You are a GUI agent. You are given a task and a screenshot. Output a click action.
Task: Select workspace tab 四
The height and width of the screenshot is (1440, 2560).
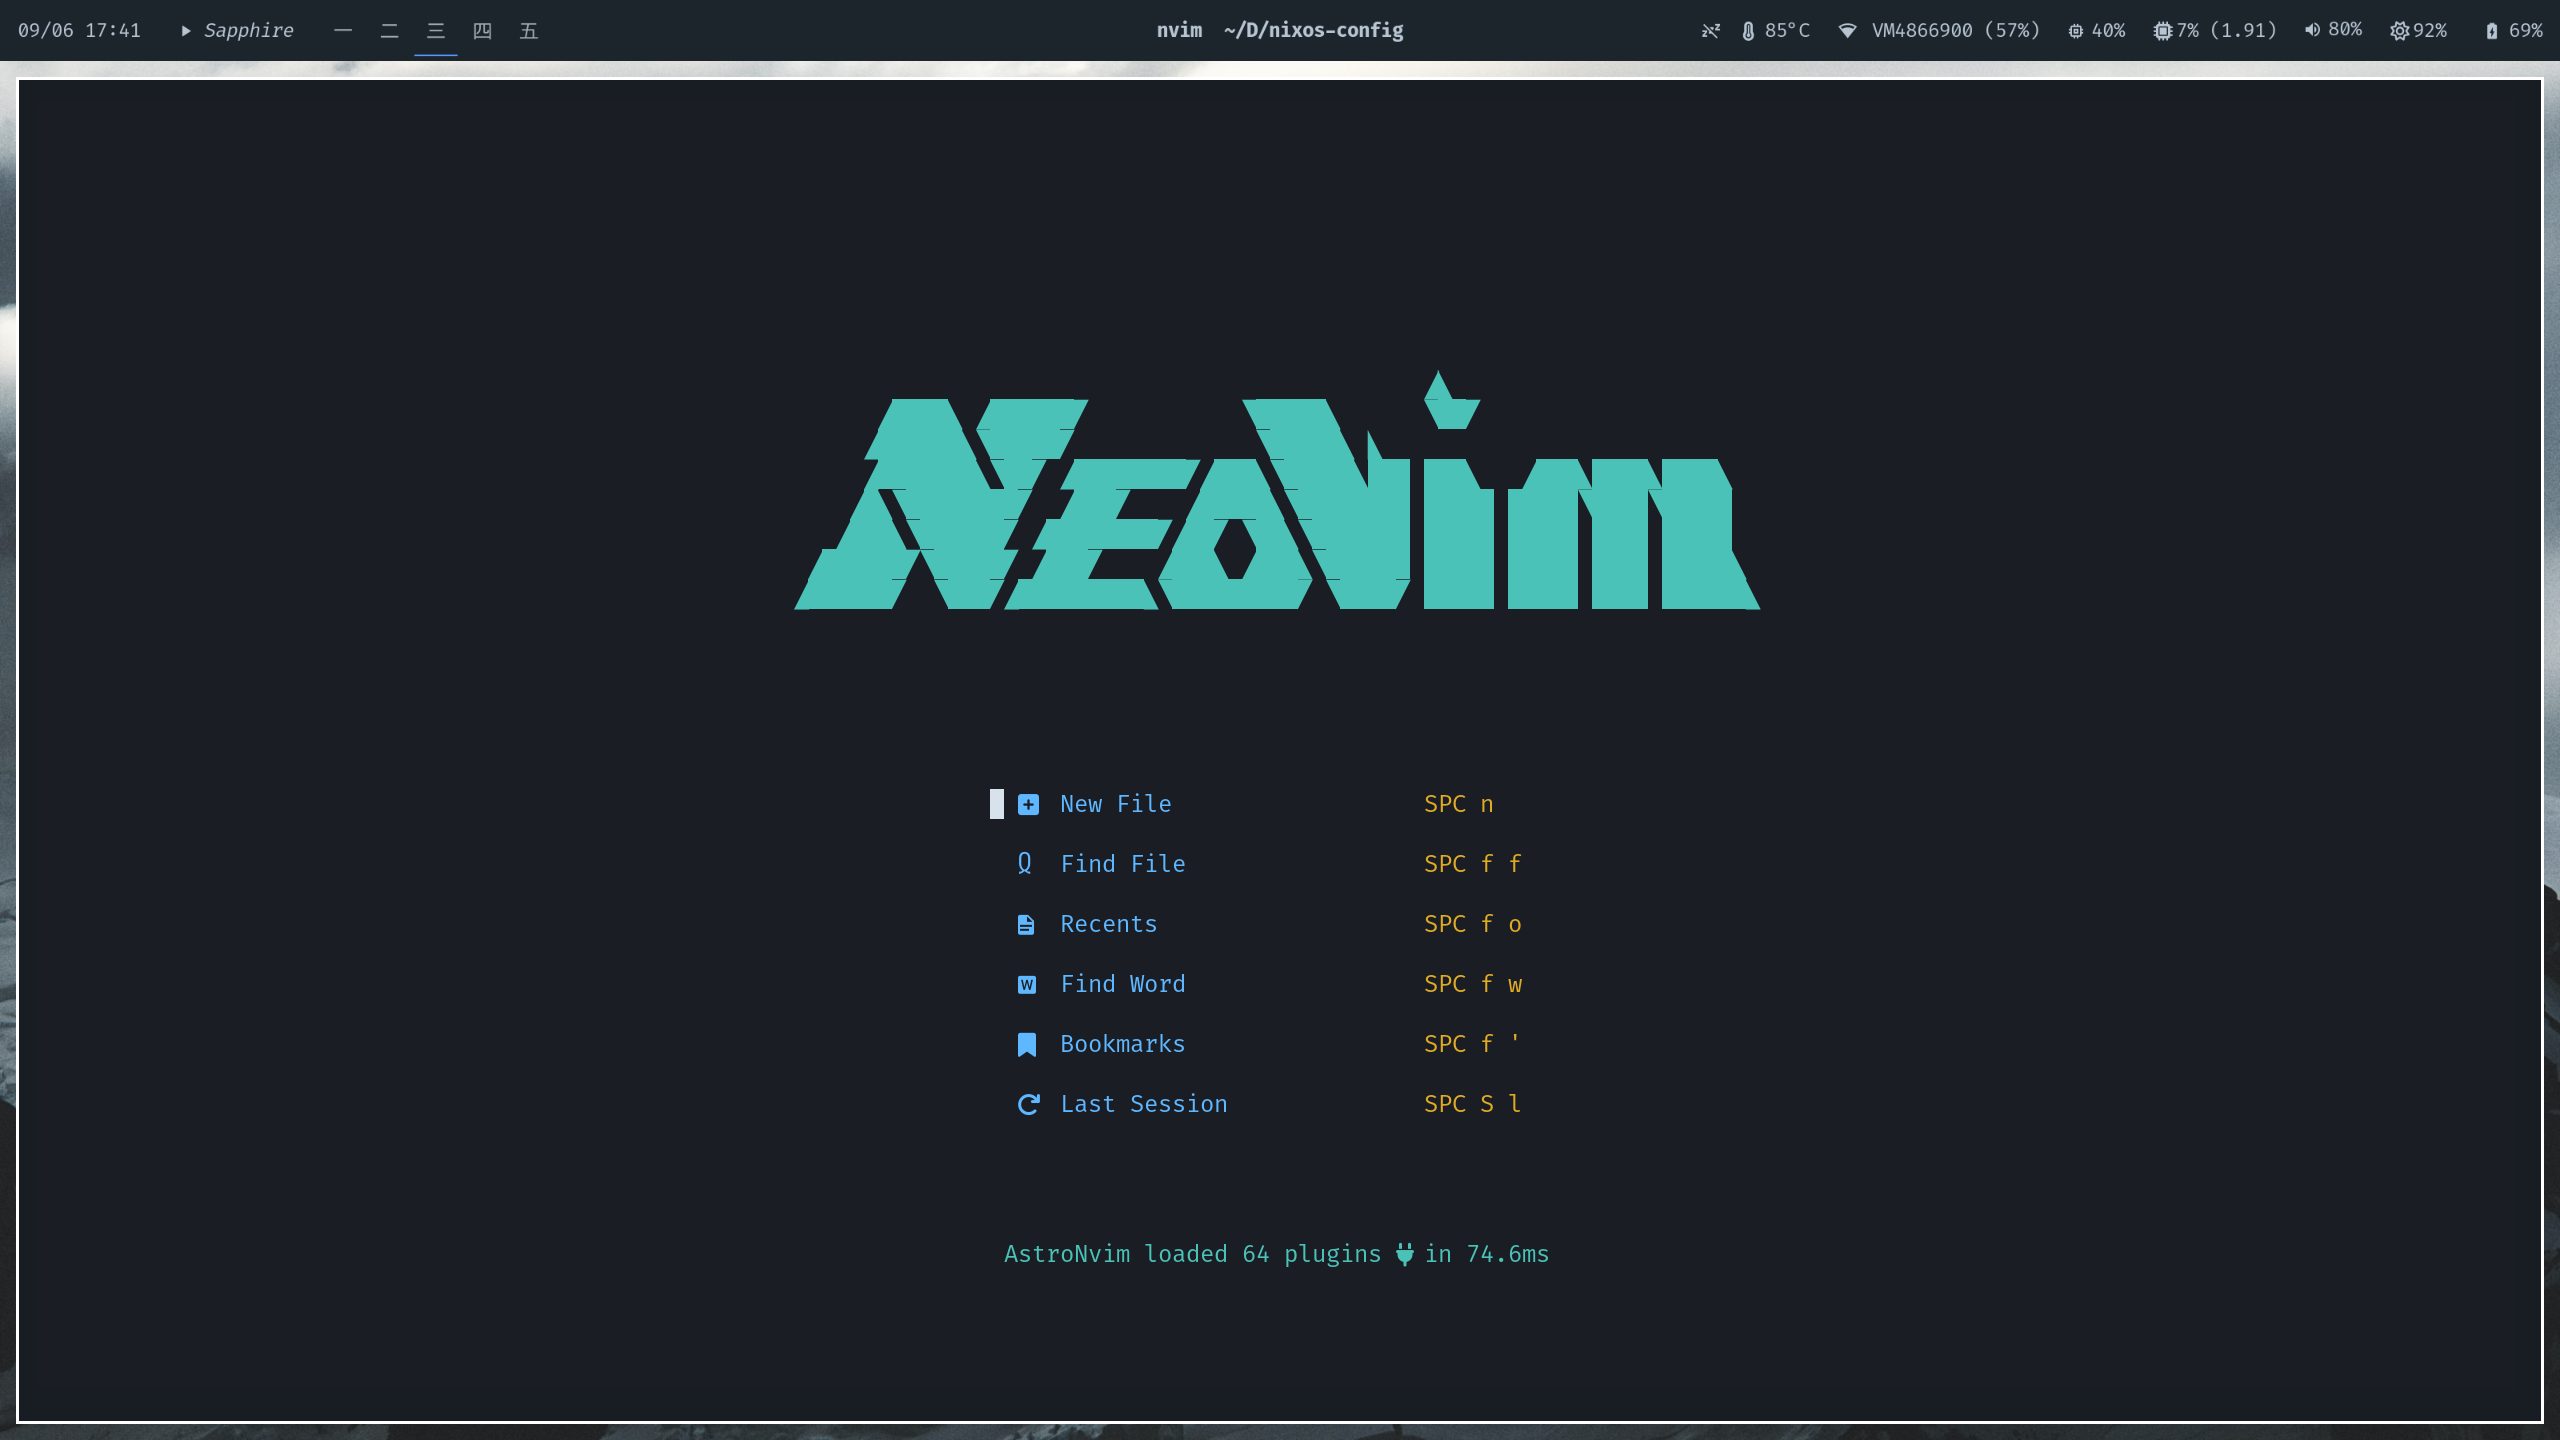coord(482,30)
